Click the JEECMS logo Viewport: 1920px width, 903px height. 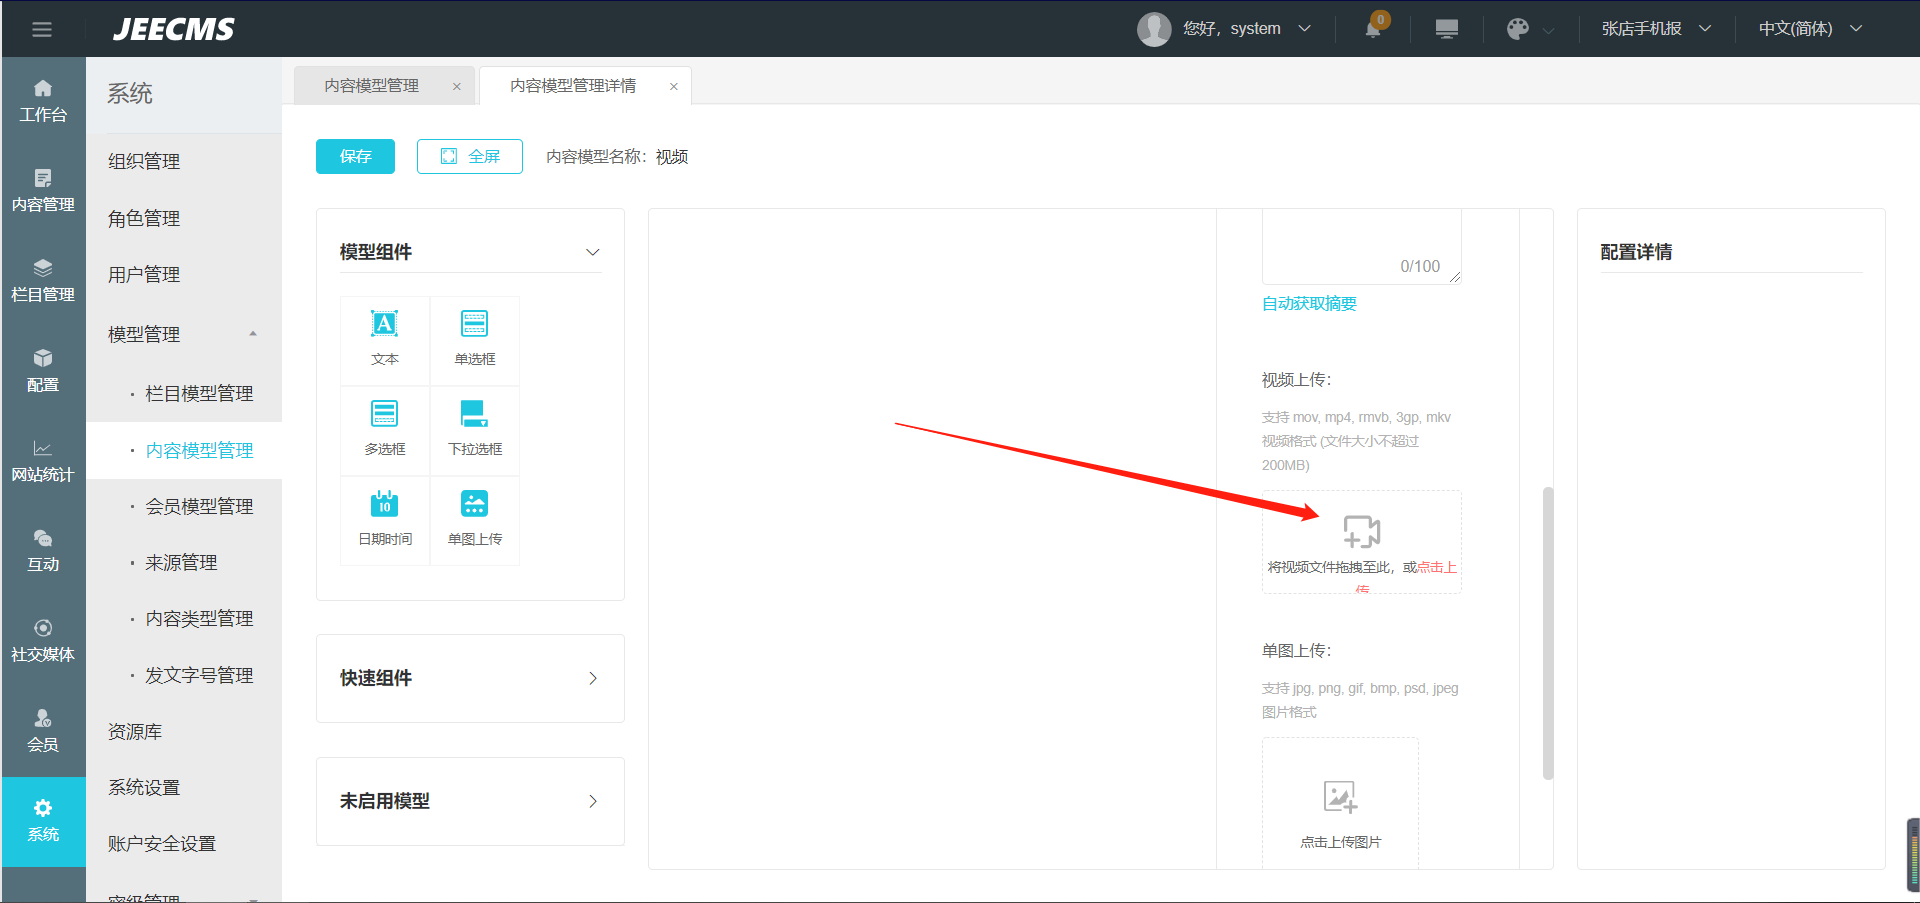[174, 29]
